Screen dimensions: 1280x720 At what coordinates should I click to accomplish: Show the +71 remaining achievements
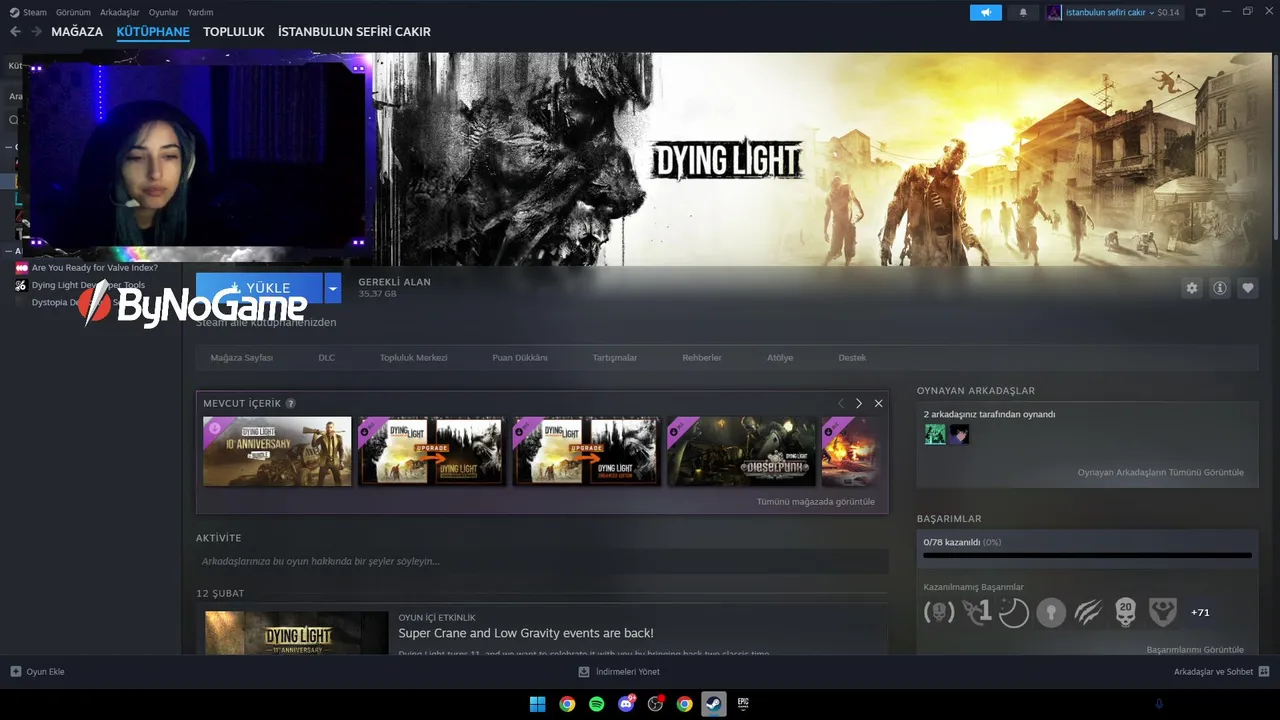pos(1200,612)
